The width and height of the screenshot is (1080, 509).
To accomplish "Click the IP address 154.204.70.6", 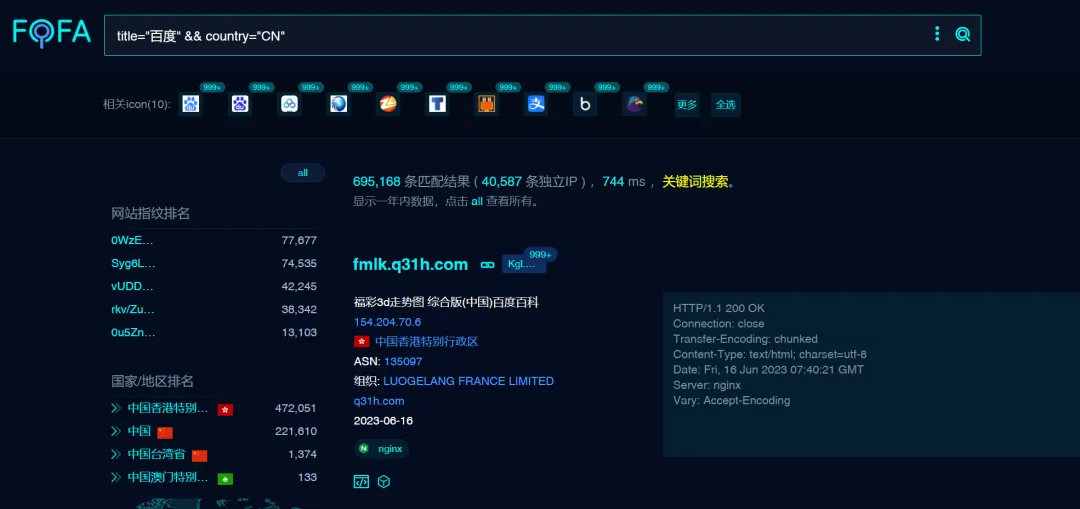I will click(387, 322).
